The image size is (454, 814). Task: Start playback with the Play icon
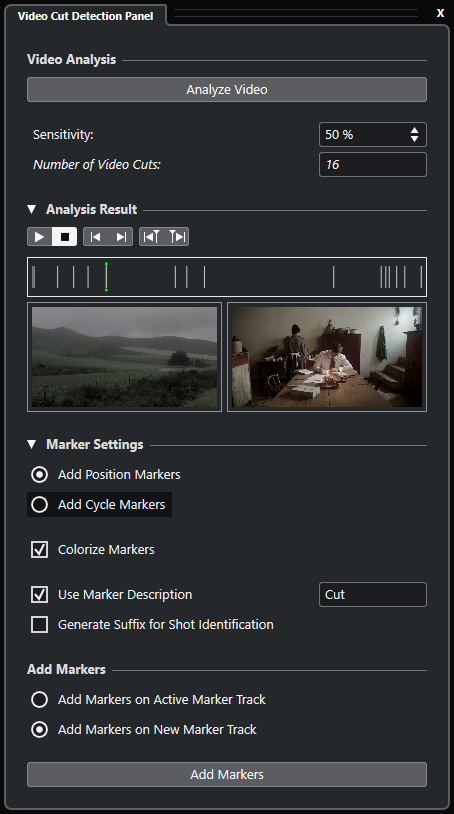click(39, 237)
